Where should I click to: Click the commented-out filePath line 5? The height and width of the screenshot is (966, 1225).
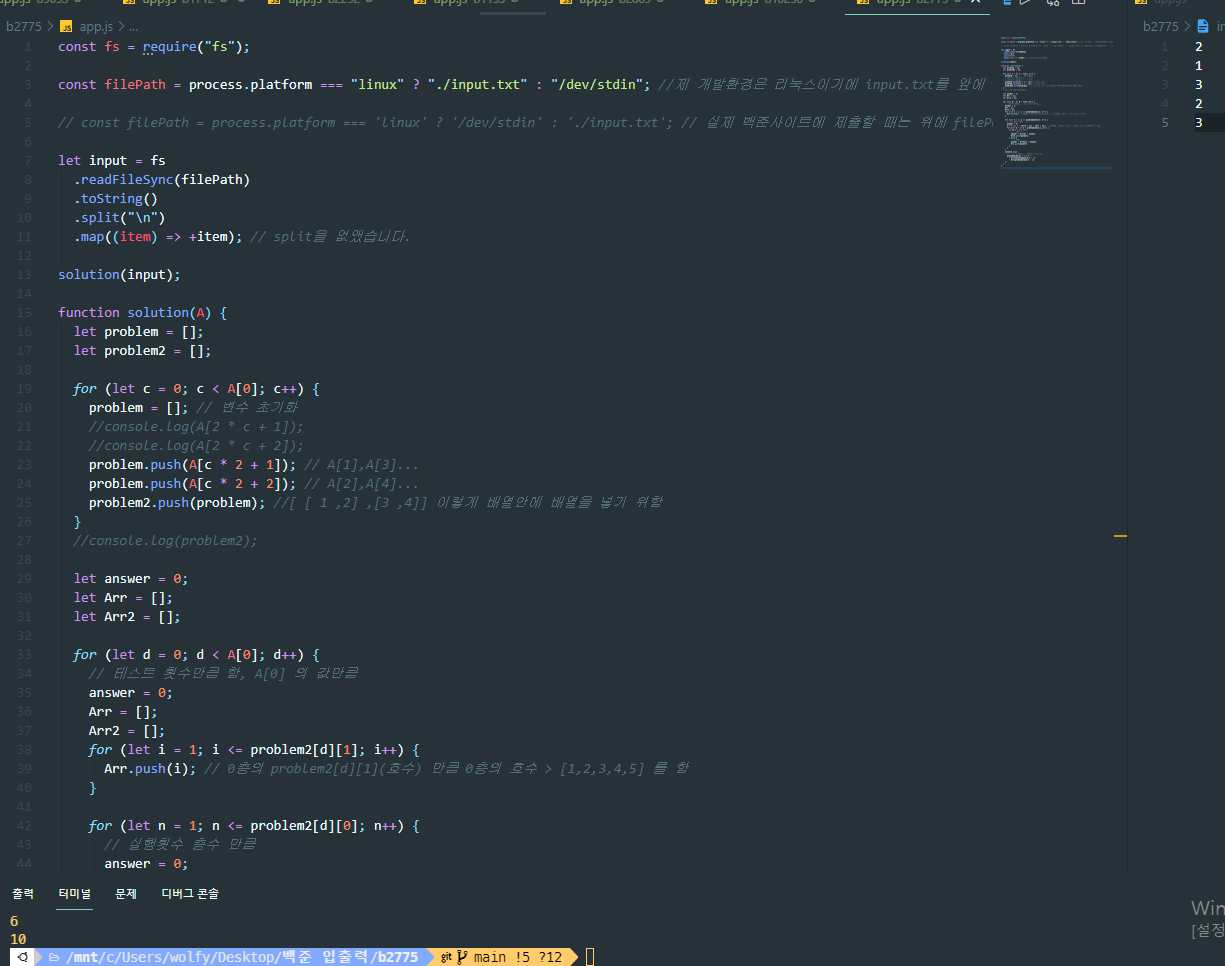pos(524,122)
